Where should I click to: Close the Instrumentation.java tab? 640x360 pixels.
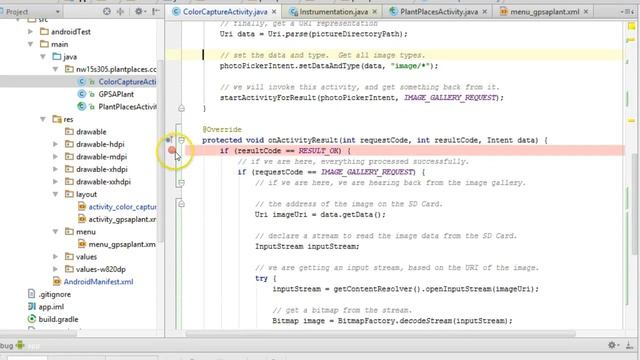click(374, 12)
